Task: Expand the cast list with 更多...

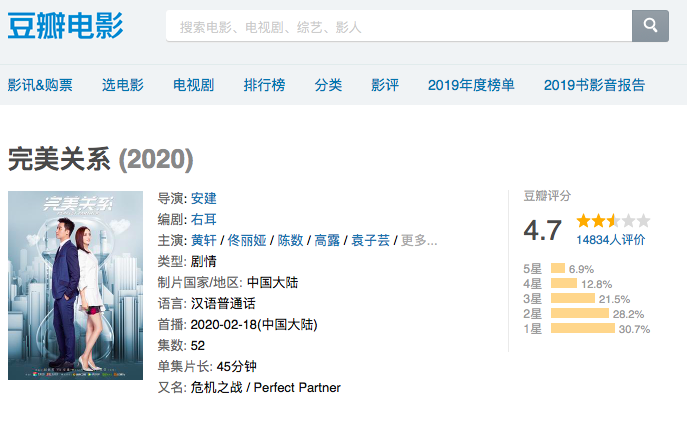Action: tap(419, 240)
